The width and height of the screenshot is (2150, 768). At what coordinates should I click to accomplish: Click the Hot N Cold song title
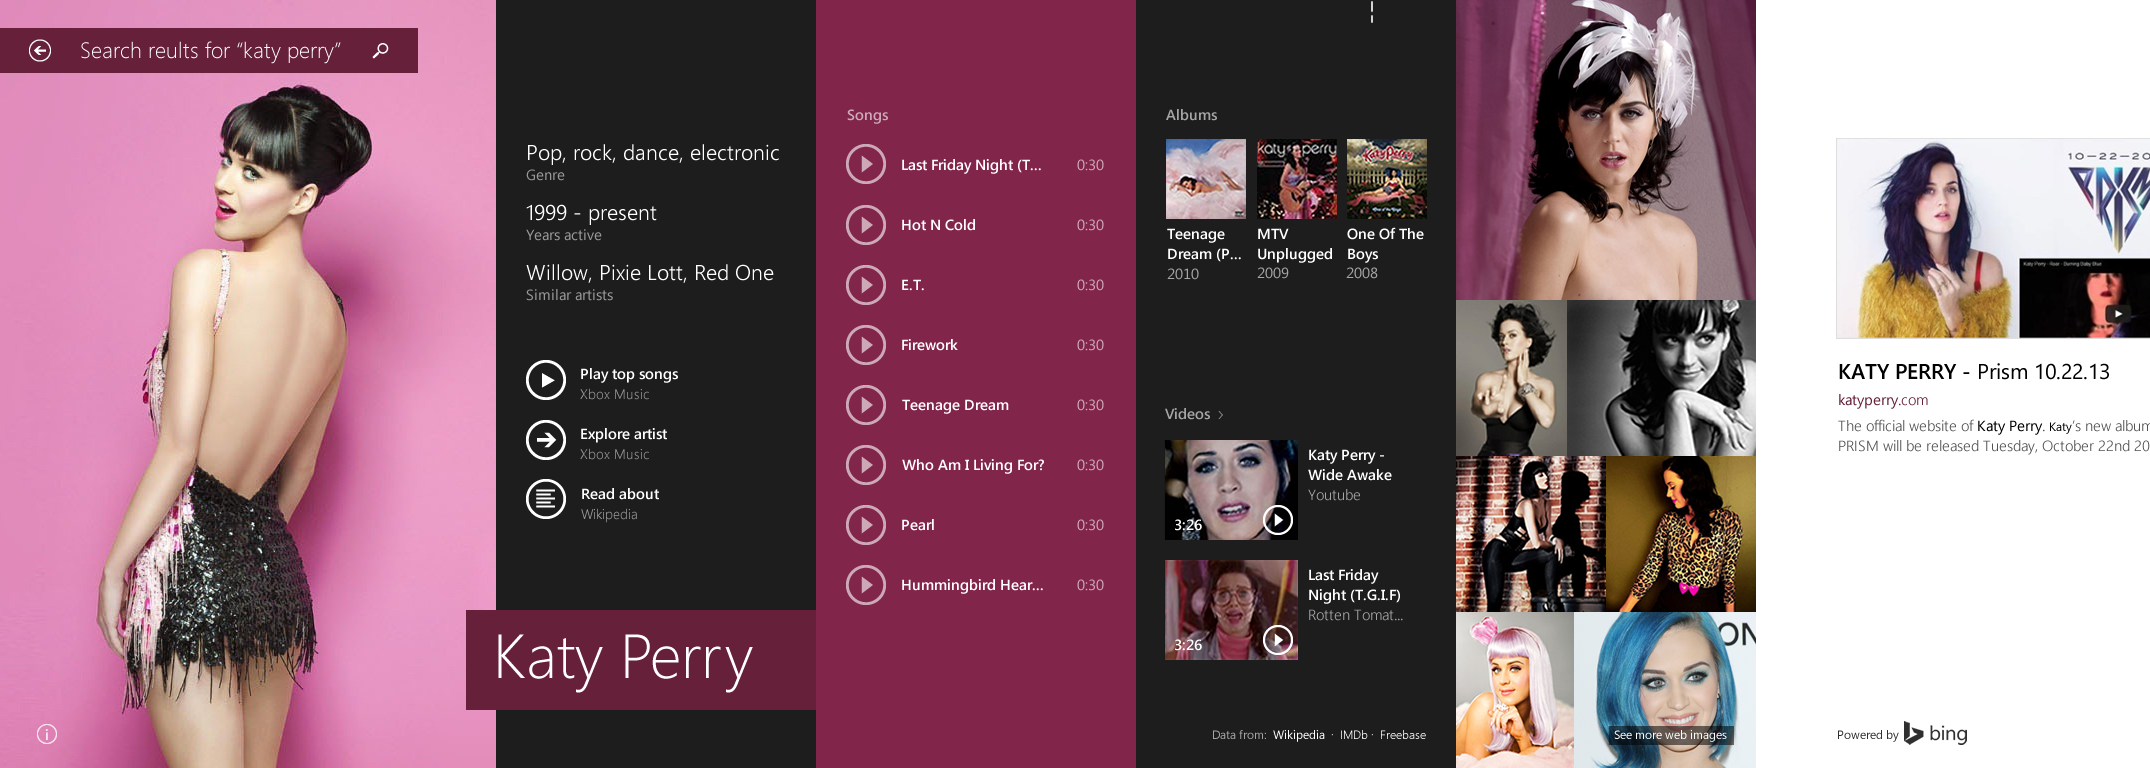(938, 225)
